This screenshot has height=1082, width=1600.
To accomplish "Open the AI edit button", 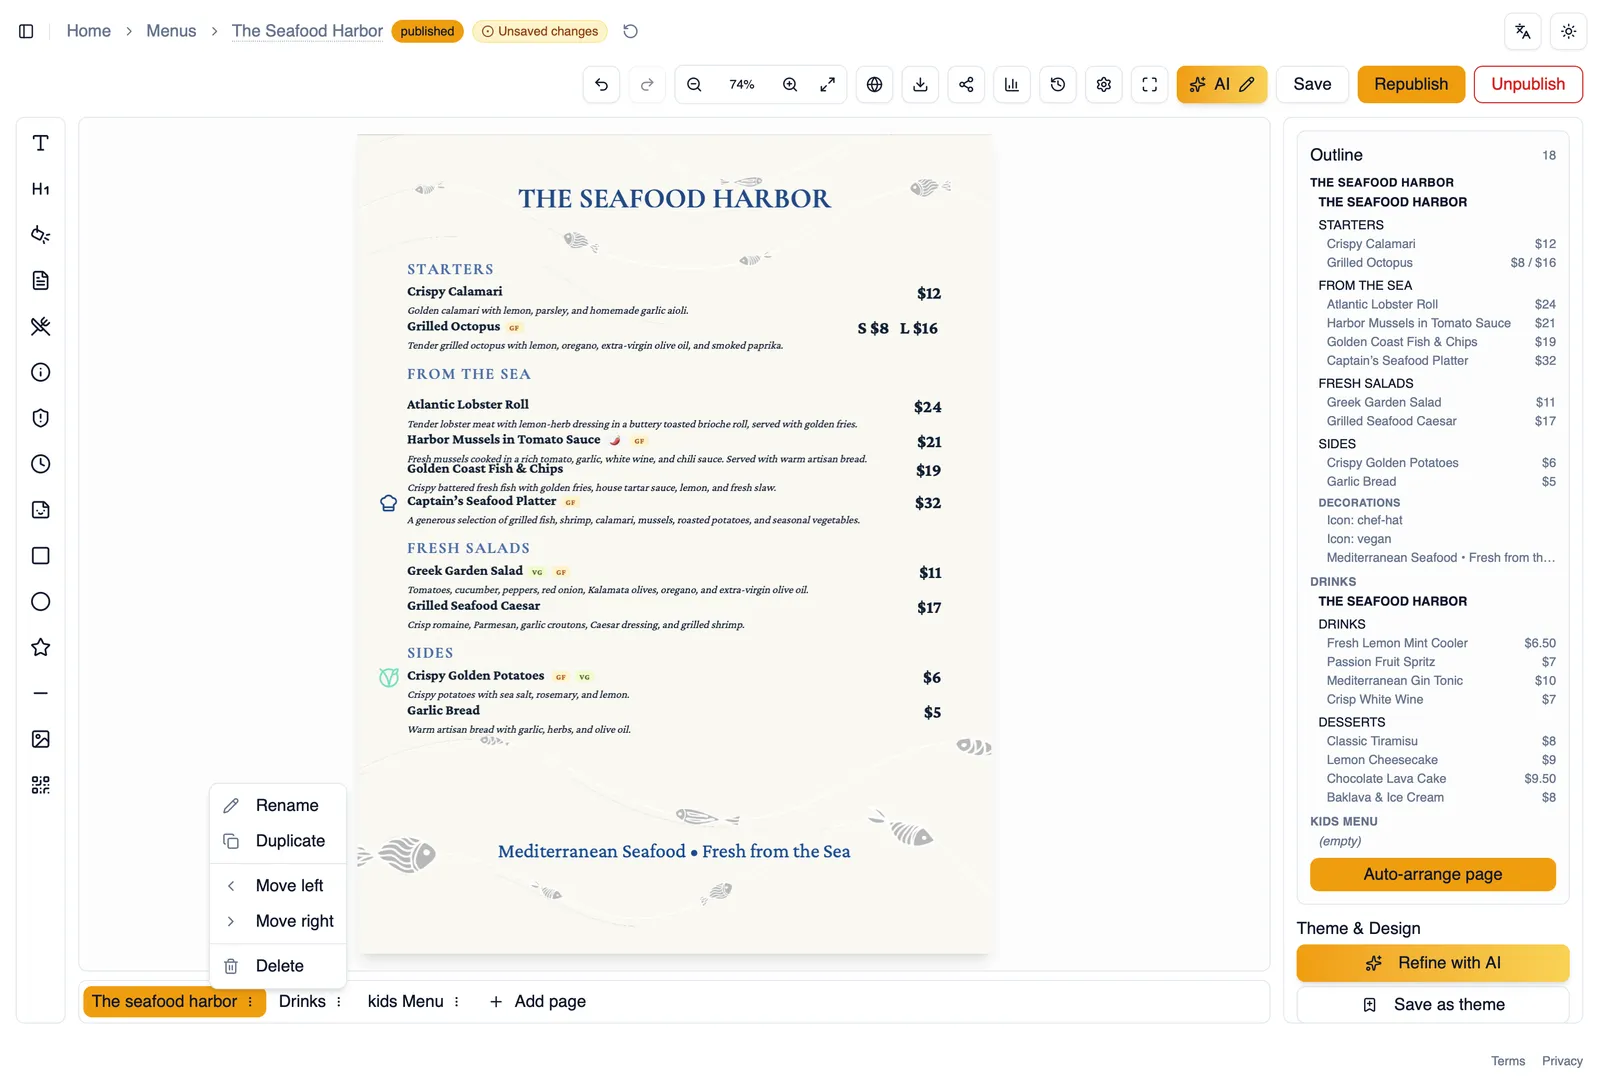I will [1222, 84].
